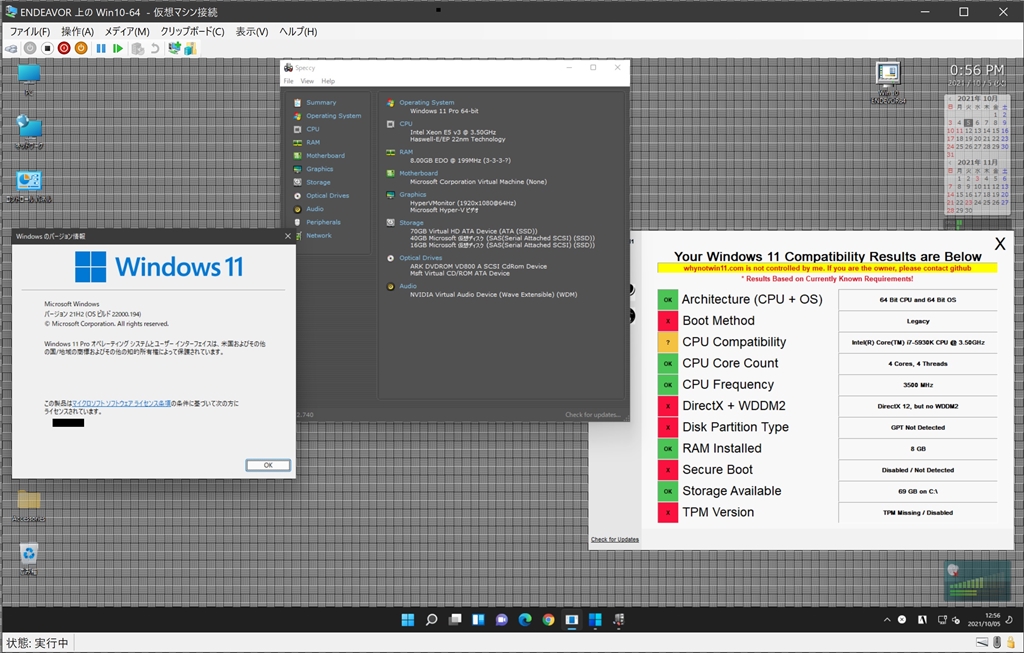Create a checkpoint via the toolbar icon
This screenshot has width=1024, height=653.
[138, 48]
